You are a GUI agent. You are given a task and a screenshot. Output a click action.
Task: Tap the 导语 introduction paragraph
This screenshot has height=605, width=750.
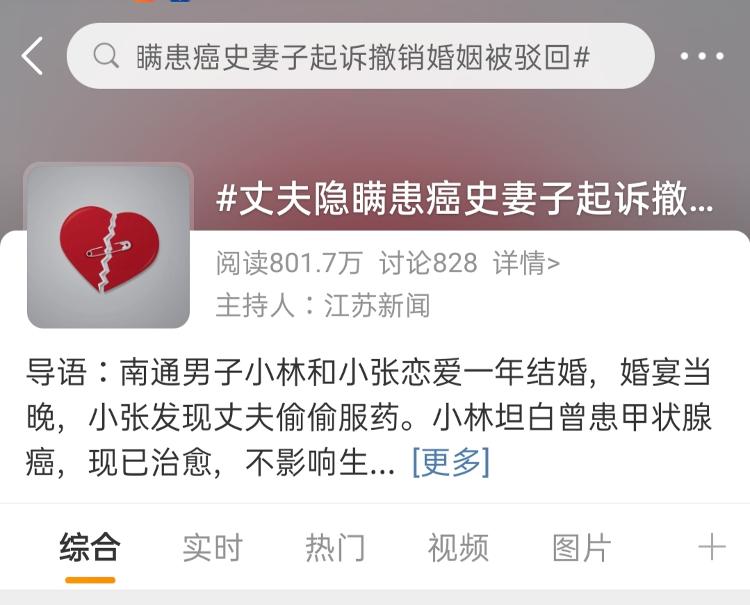coord(369,417)
